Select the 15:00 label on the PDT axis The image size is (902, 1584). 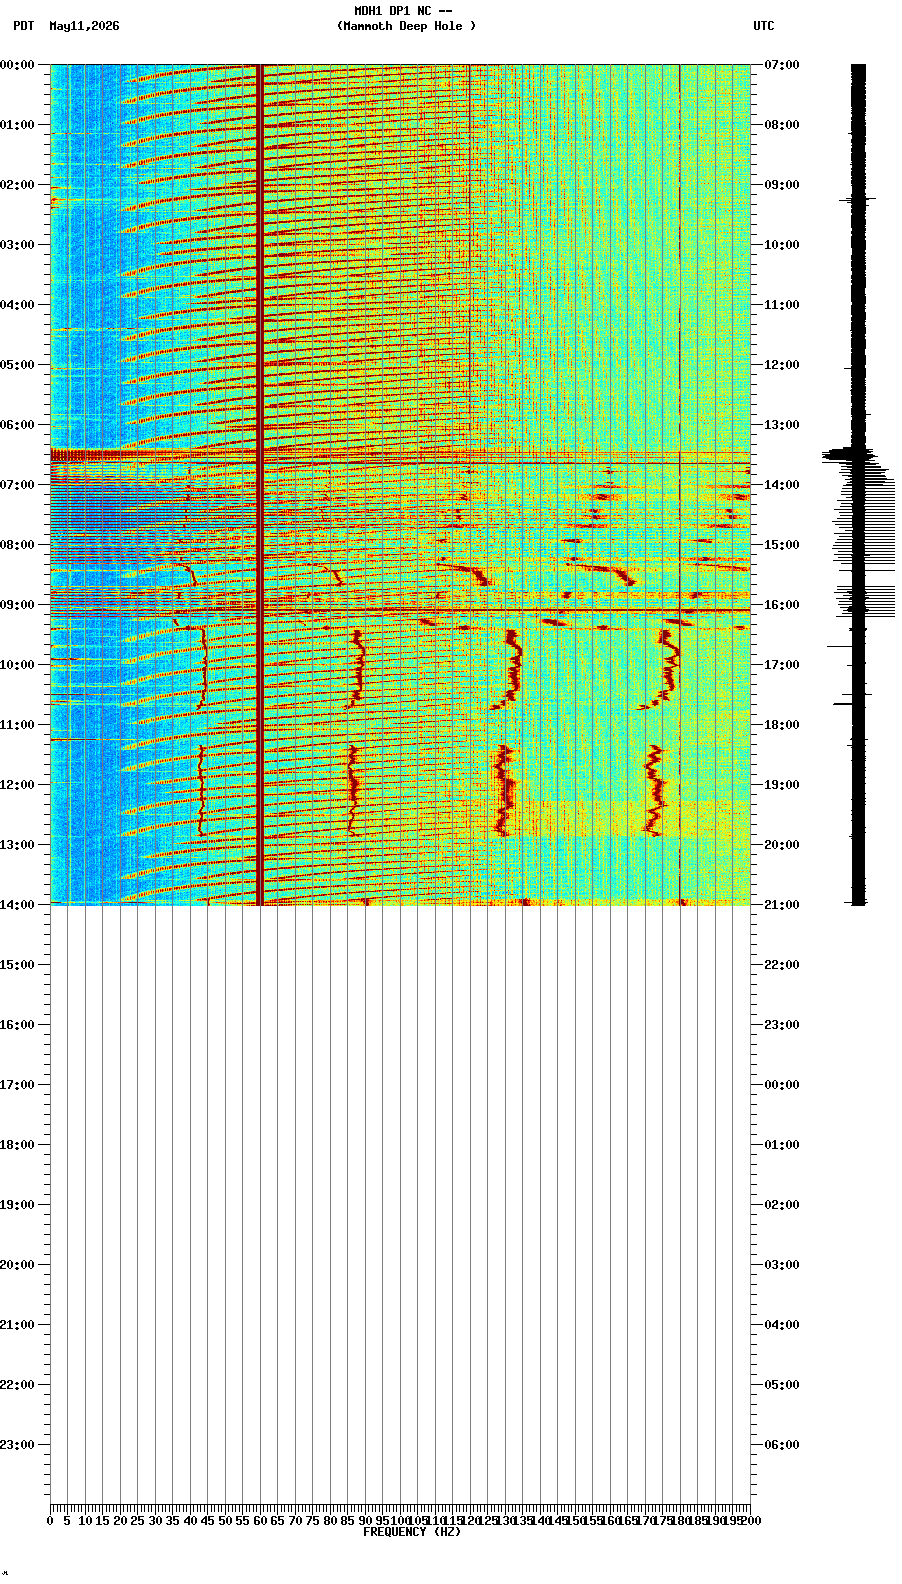pyautogui.click(x=17, y=965)
